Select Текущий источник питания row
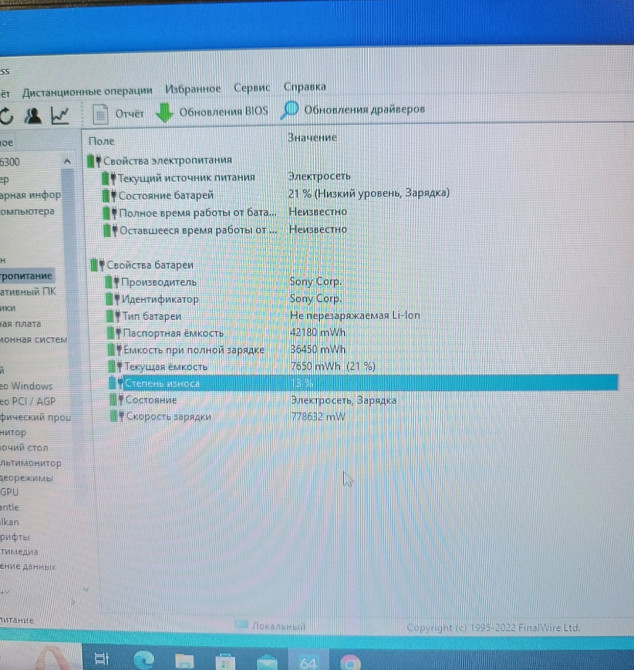The height and width of the screenshot is (670, 634). 186,177
